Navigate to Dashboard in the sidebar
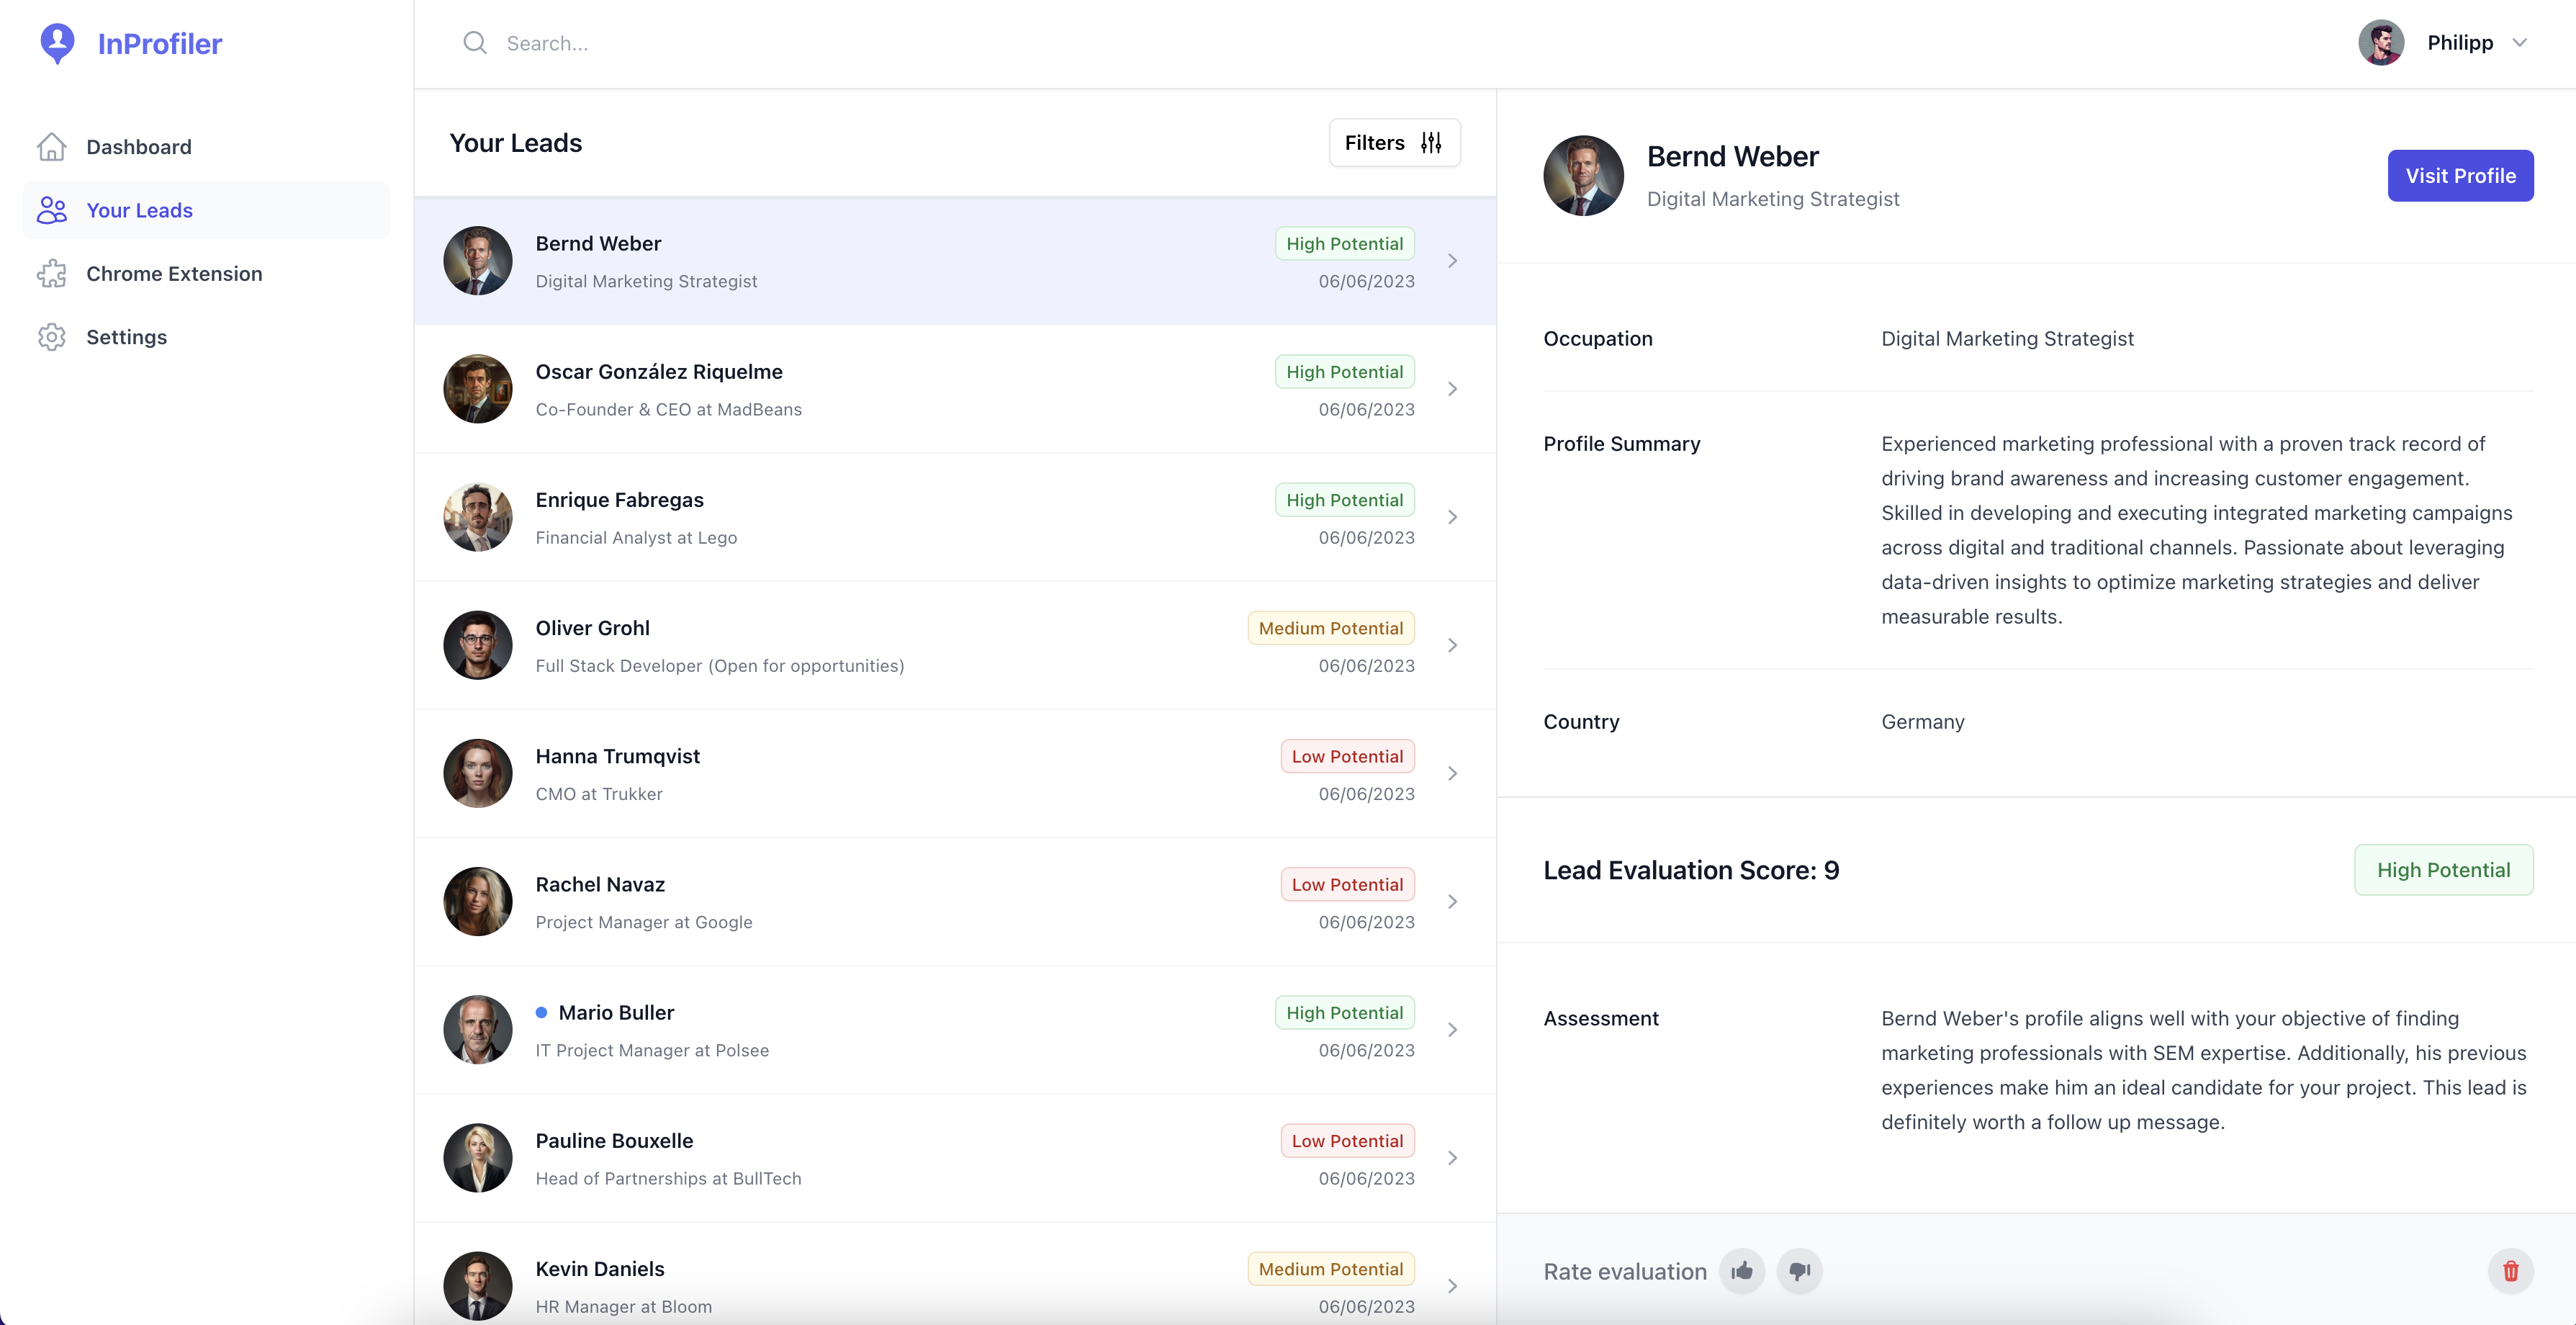2576x1325 pixels. click(x=138, y=146)
